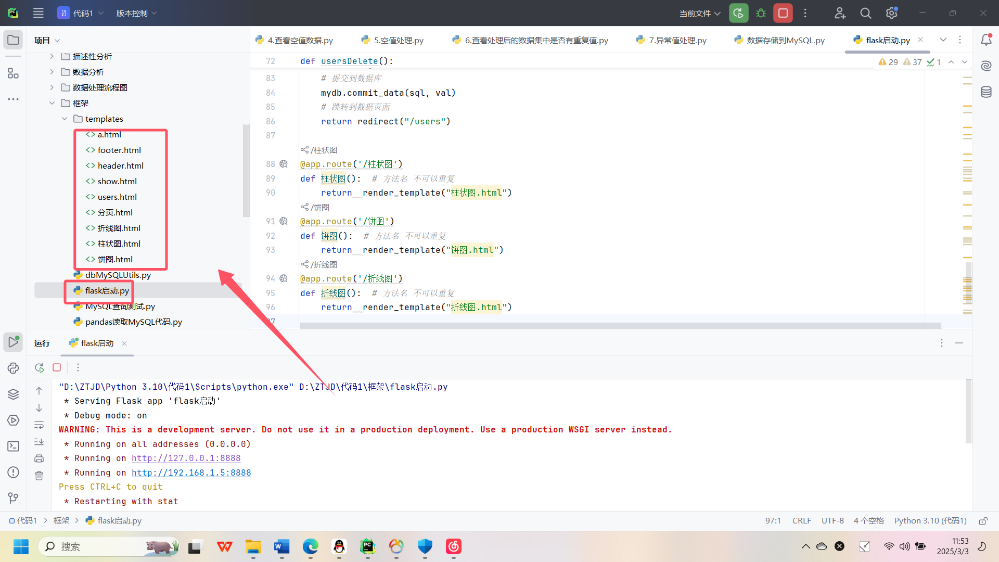Switch to the 数据存储到MySQL.py tab

point(779,40)
